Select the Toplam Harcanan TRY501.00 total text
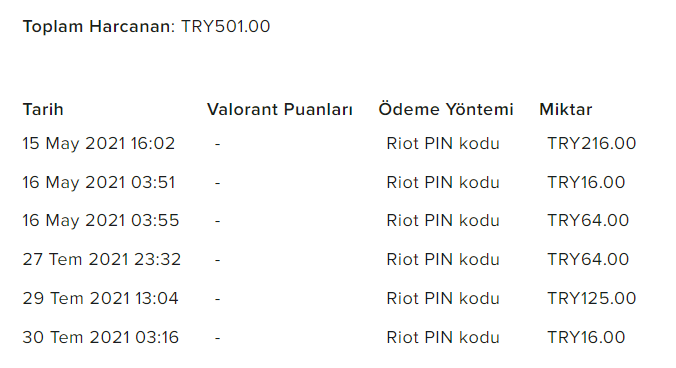The height and width of the screenshot is (368, 676). pyautogui.click(x=146, y=26)
